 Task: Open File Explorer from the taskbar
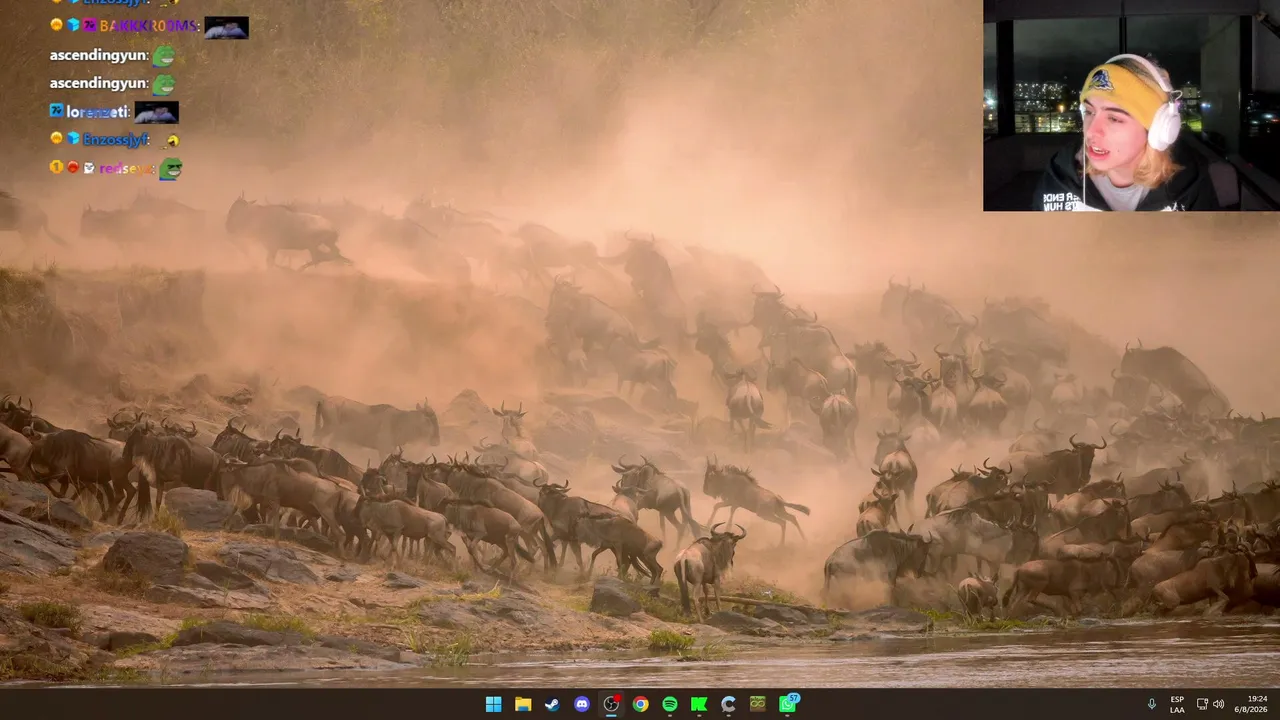[523, 704]
